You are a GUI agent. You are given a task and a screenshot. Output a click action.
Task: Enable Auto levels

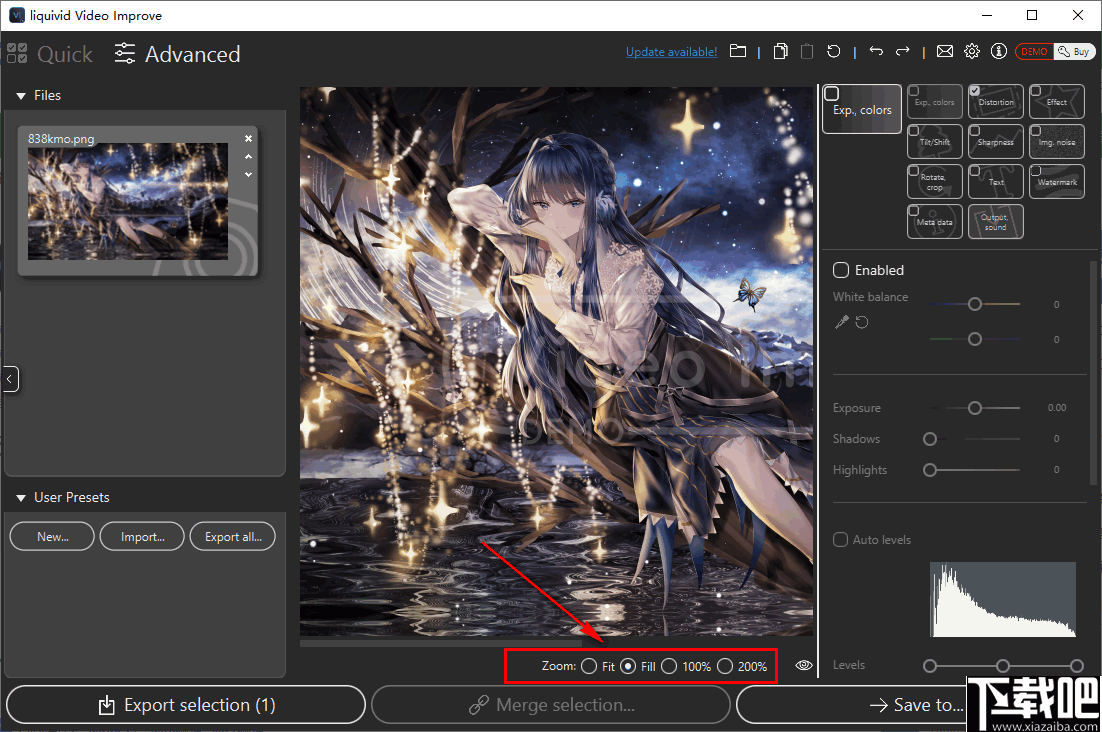tap(840, 539)
